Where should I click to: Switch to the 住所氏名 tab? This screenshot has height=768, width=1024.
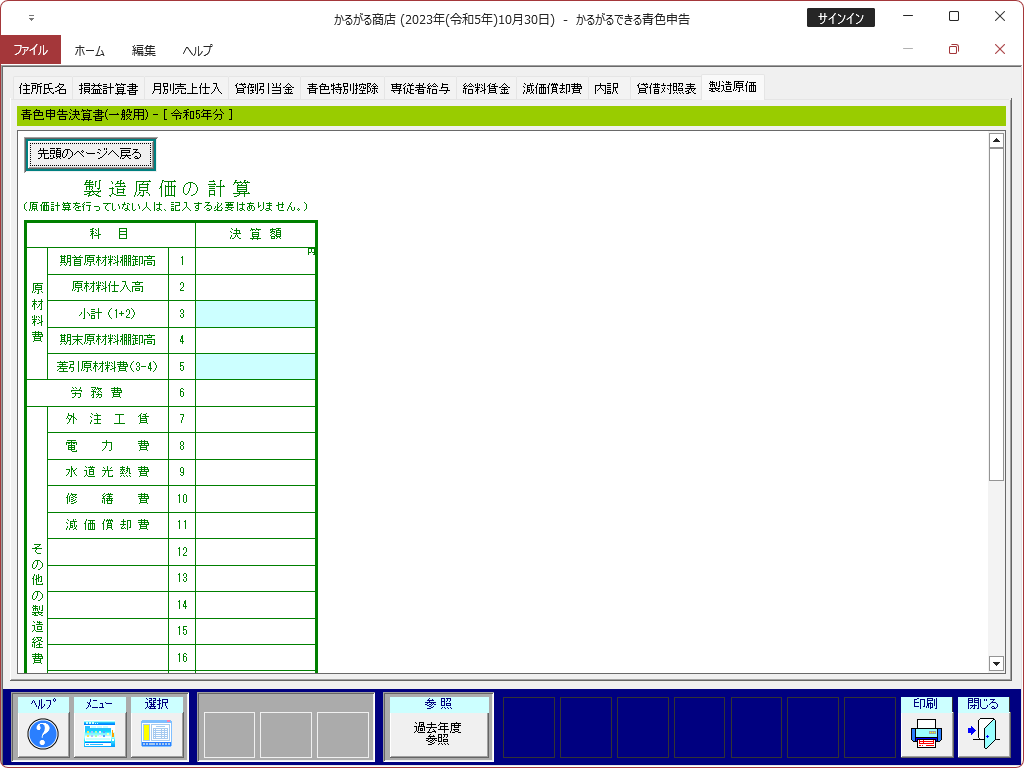tap(42, 88)
